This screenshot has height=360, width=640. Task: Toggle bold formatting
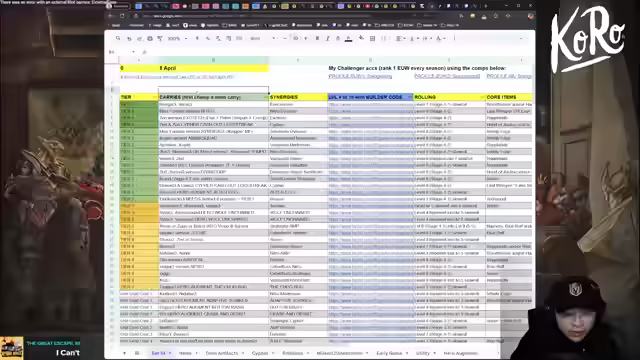317,38
